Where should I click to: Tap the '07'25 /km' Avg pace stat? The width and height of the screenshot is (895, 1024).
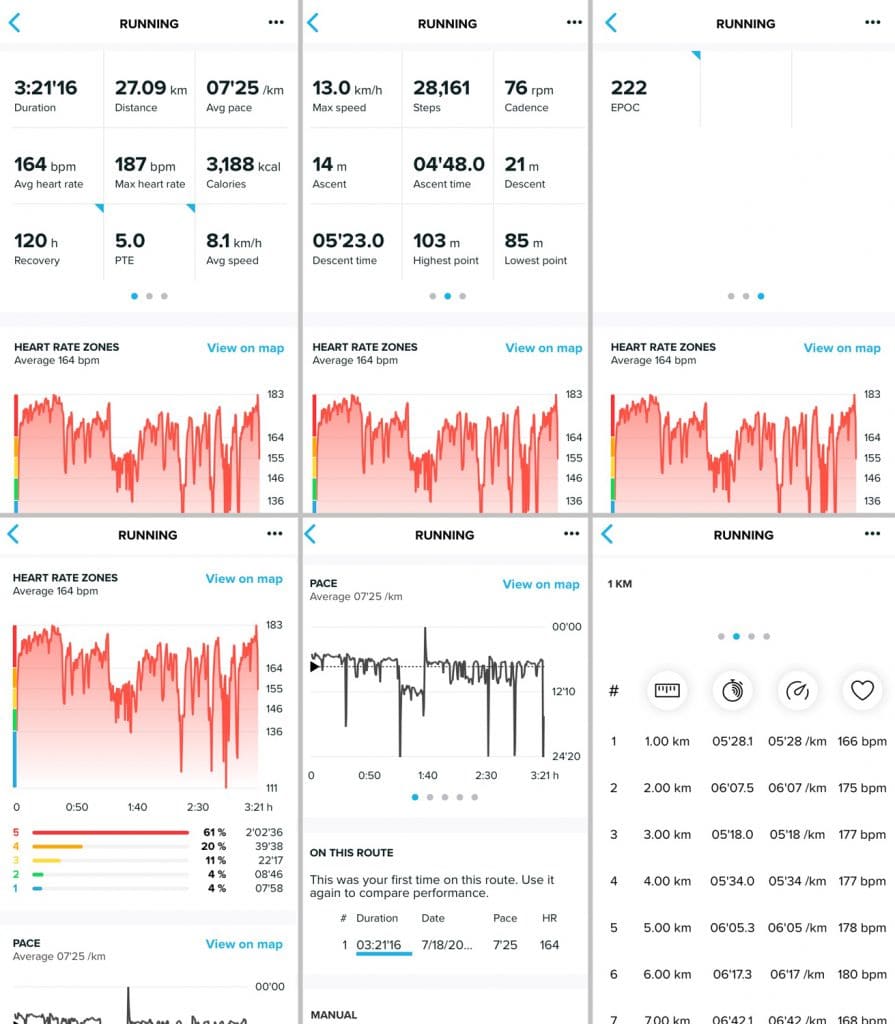245,95
